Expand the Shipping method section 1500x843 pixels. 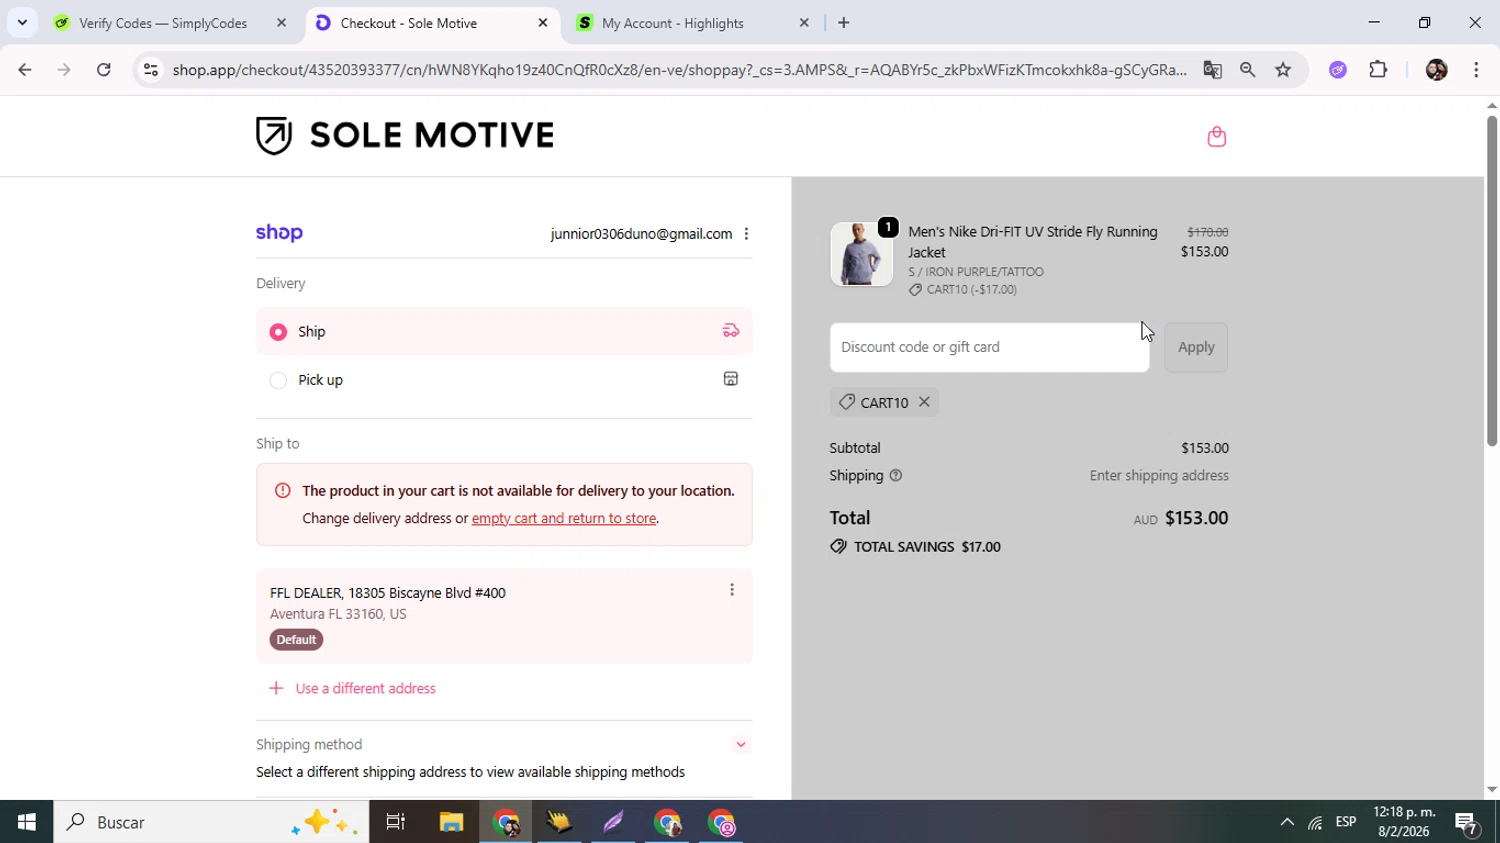click(x=740, y=744)
